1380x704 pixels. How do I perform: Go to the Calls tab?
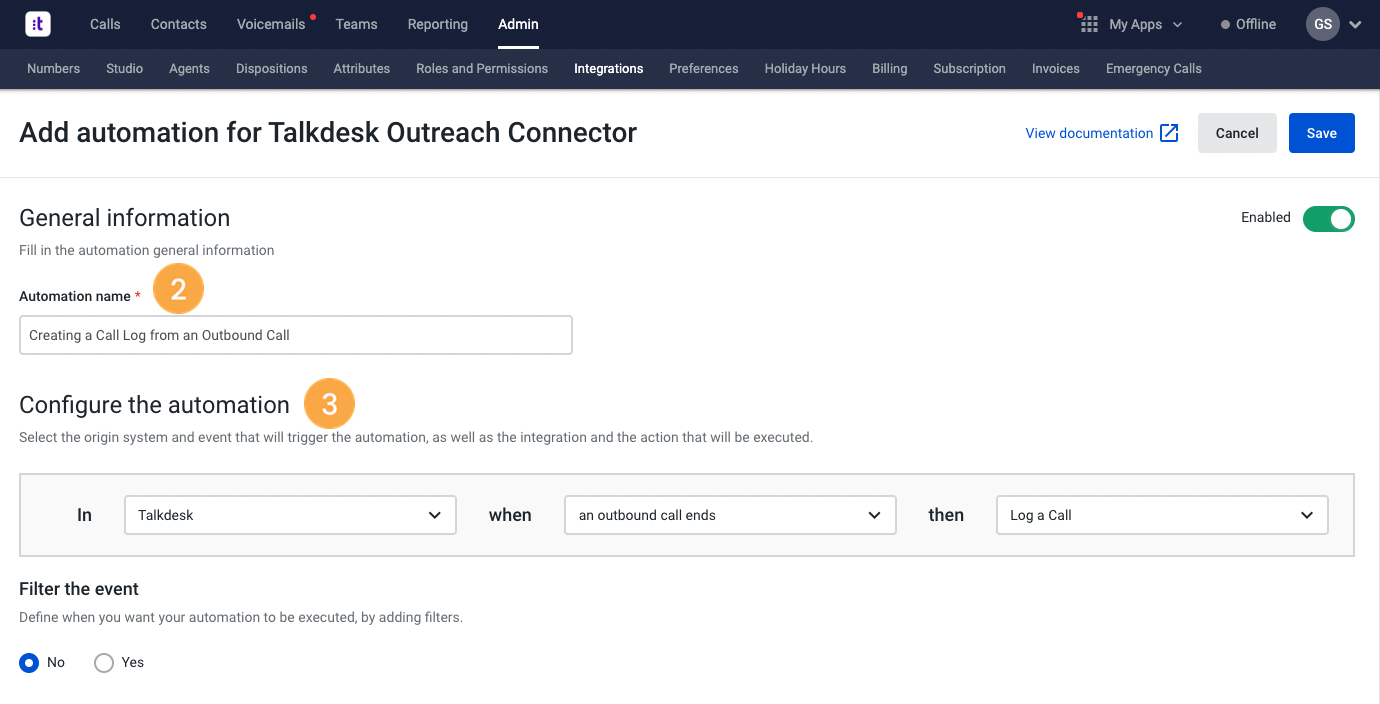click(x=105, y=24)
